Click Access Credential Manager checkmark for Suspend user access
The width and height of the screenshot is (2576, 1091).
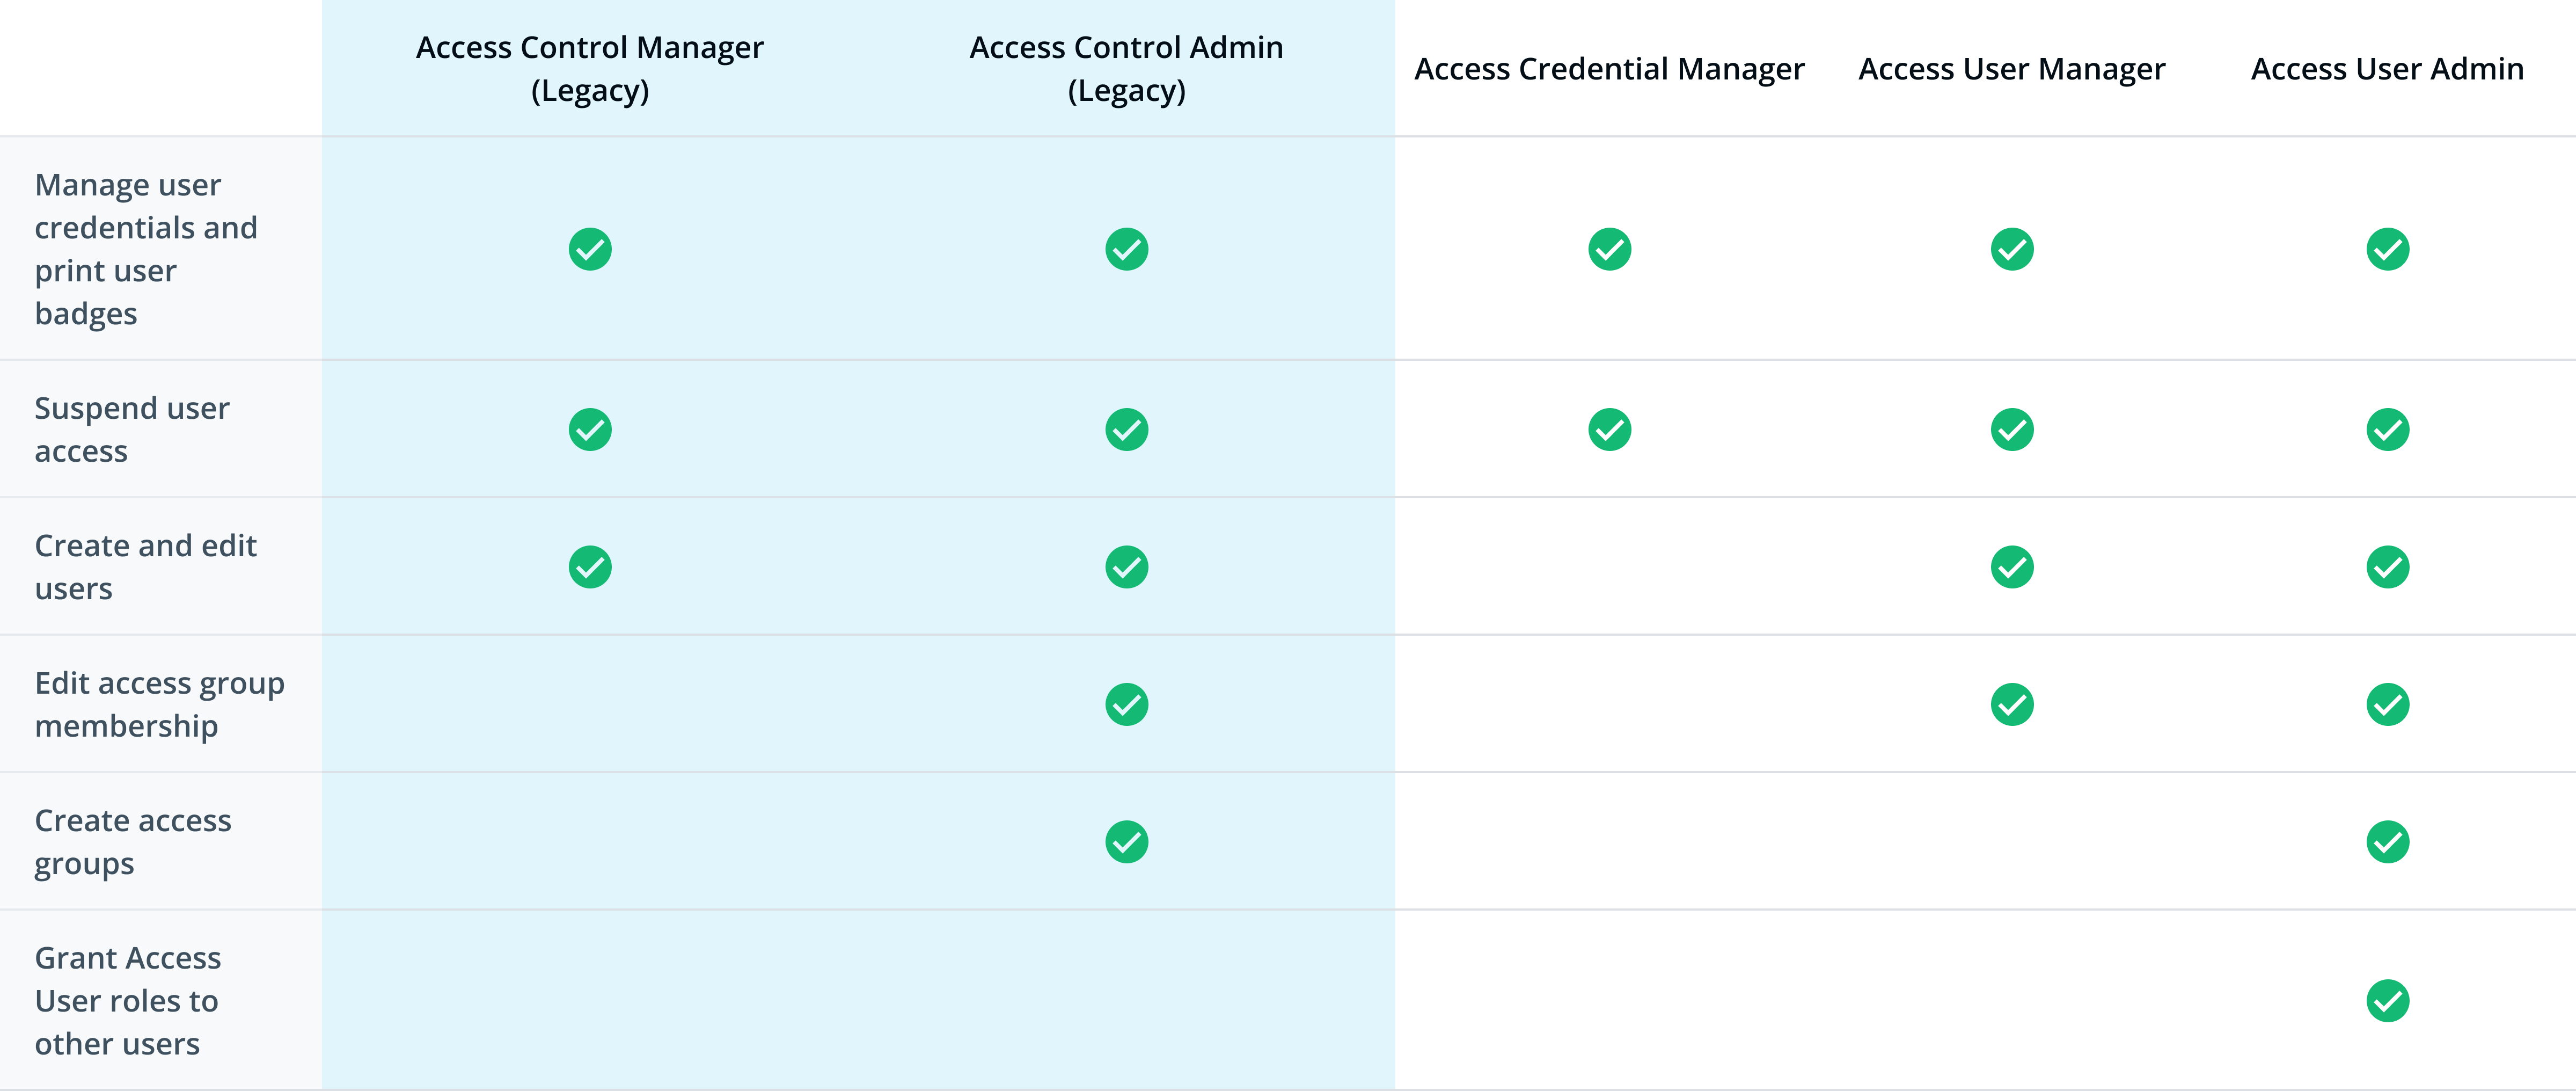1609,429
